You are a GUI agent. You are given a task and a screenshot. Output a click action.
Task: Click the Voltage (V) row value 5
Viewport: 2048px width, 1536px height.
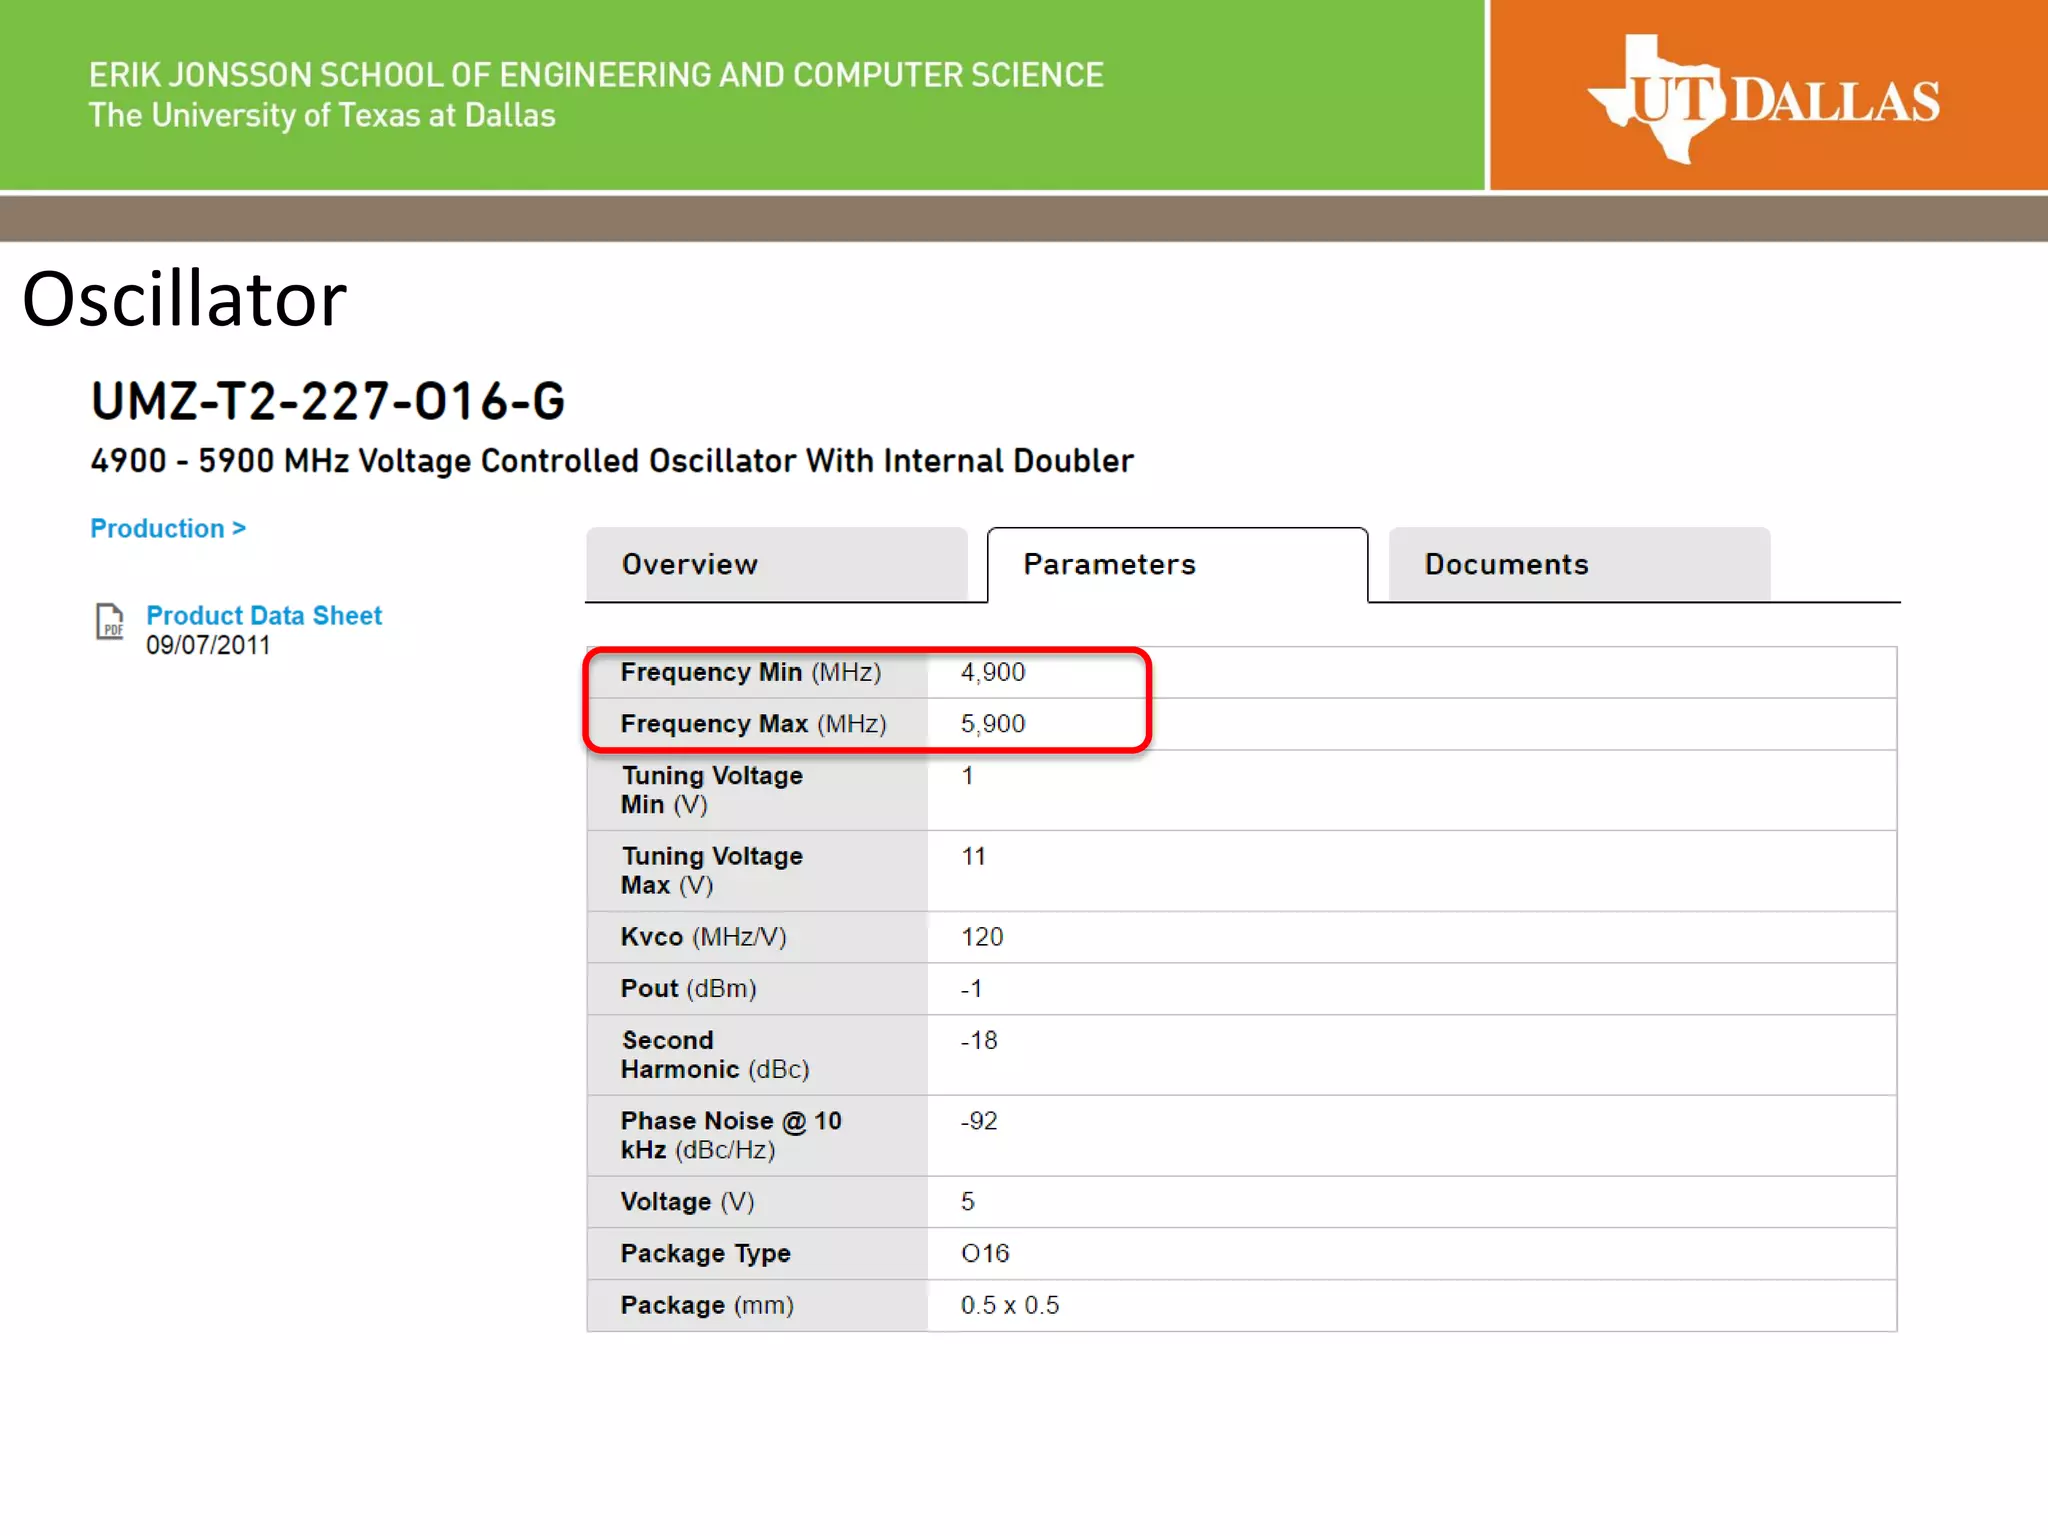tap(967, 1201)
